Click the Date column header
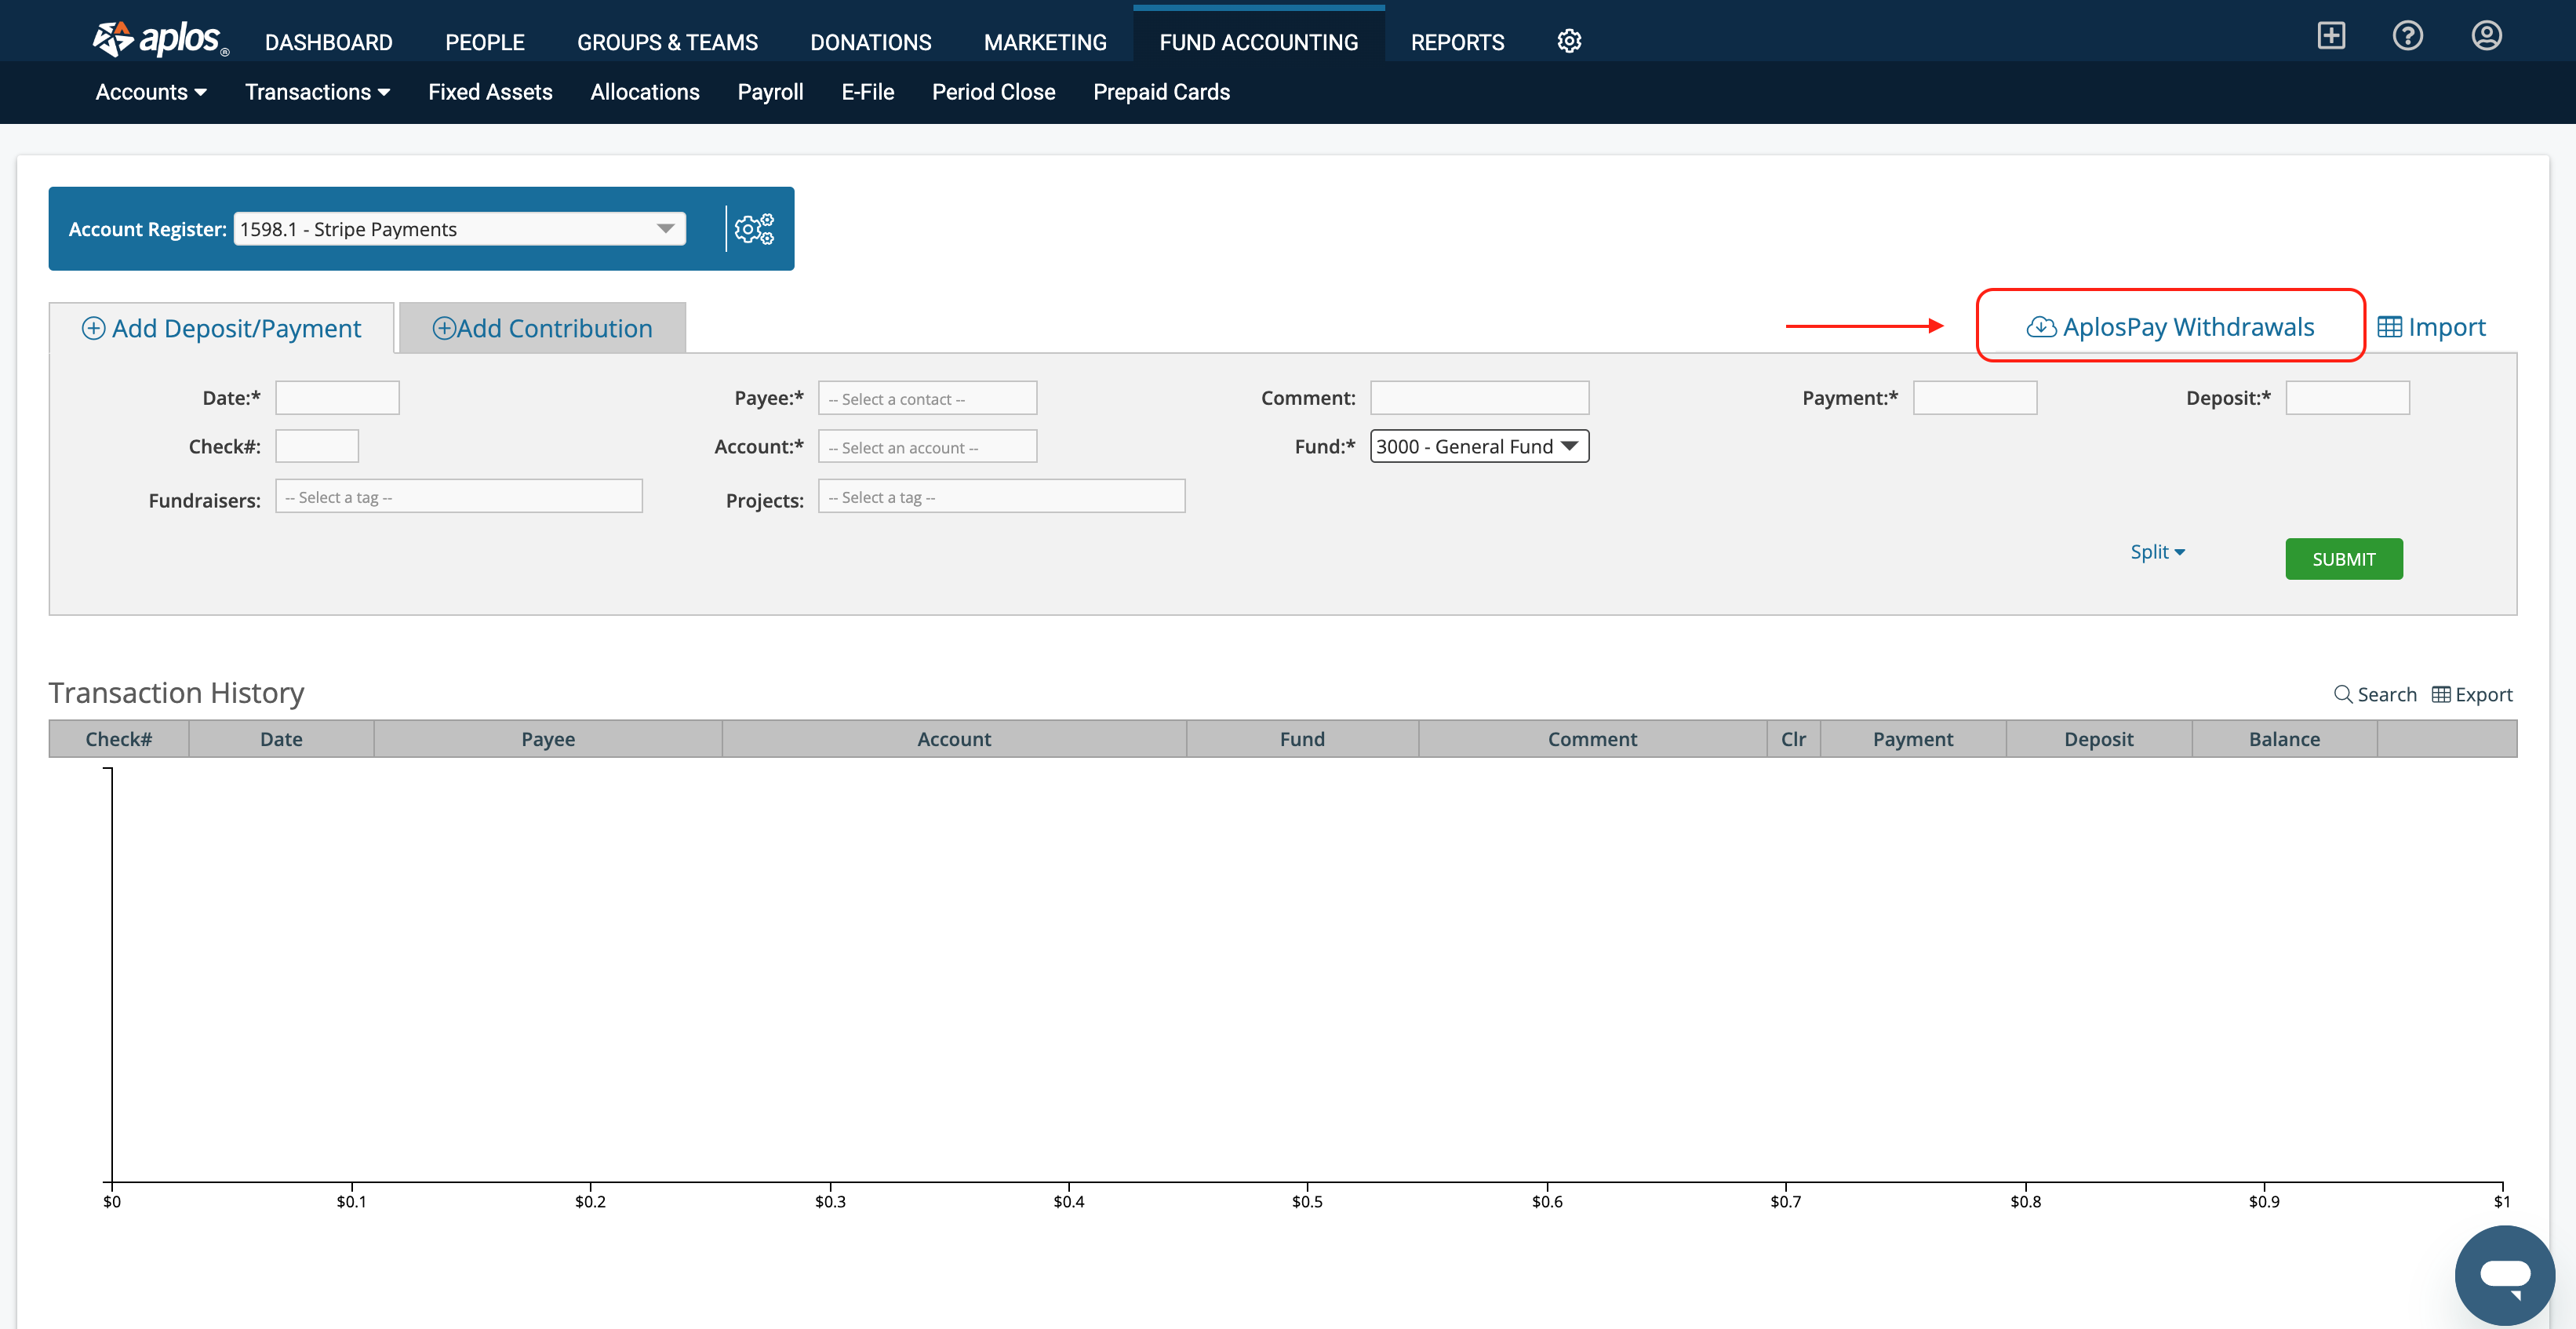The width and height of the screenshot is (2576, 1329). point(281,739)
